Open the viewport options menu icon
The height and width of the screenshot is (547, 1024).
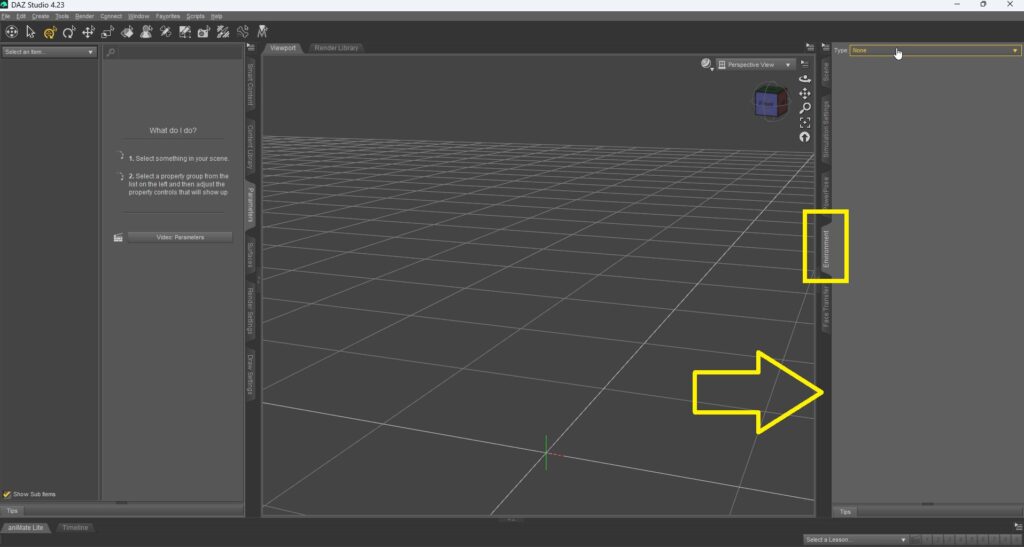click(805, 64)
